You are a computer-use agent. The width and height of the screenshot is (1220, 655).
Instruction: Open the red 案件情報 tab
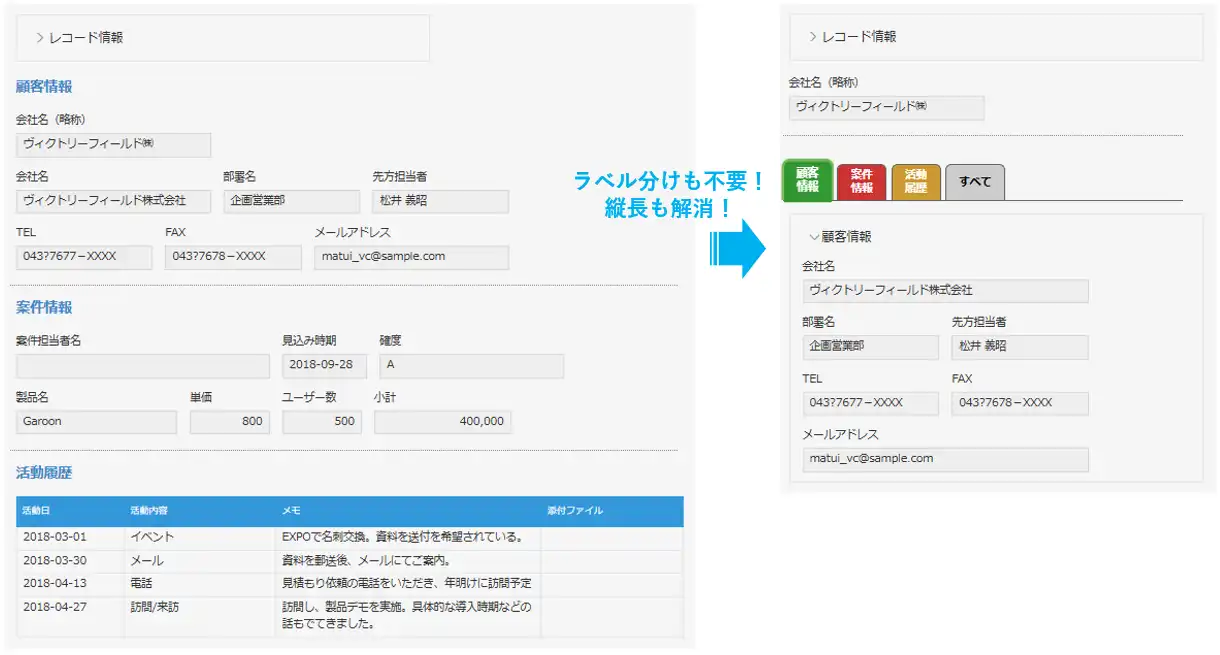861,182
